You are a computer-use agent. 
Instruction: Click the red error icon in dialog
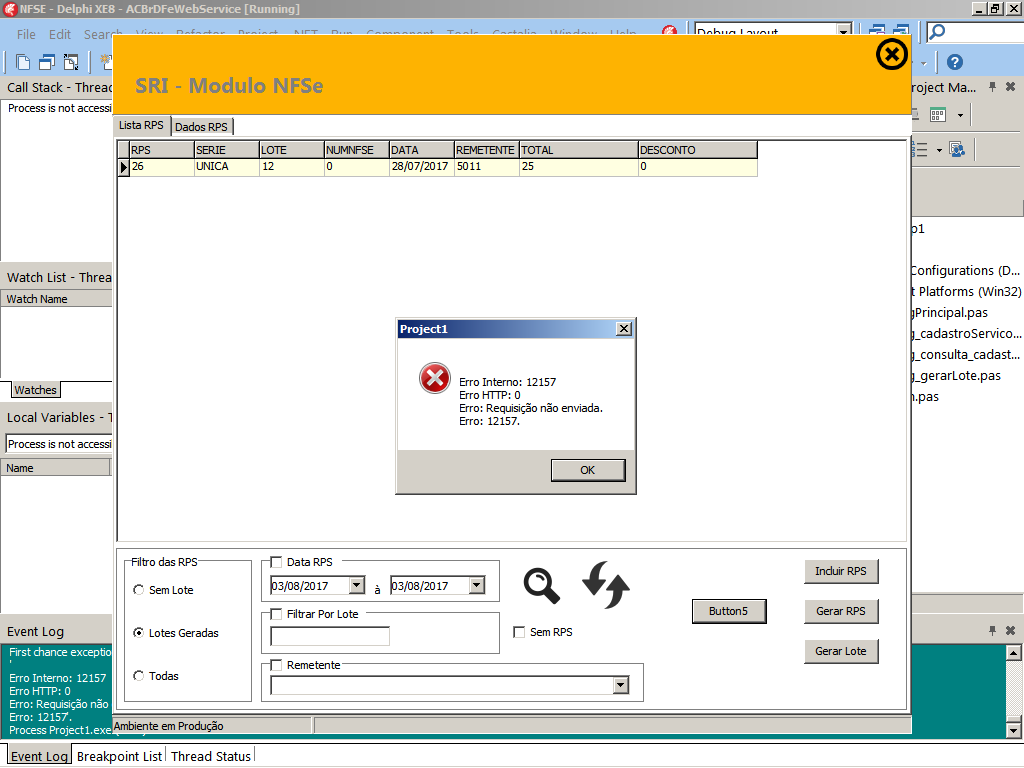(x=435, y=378)
